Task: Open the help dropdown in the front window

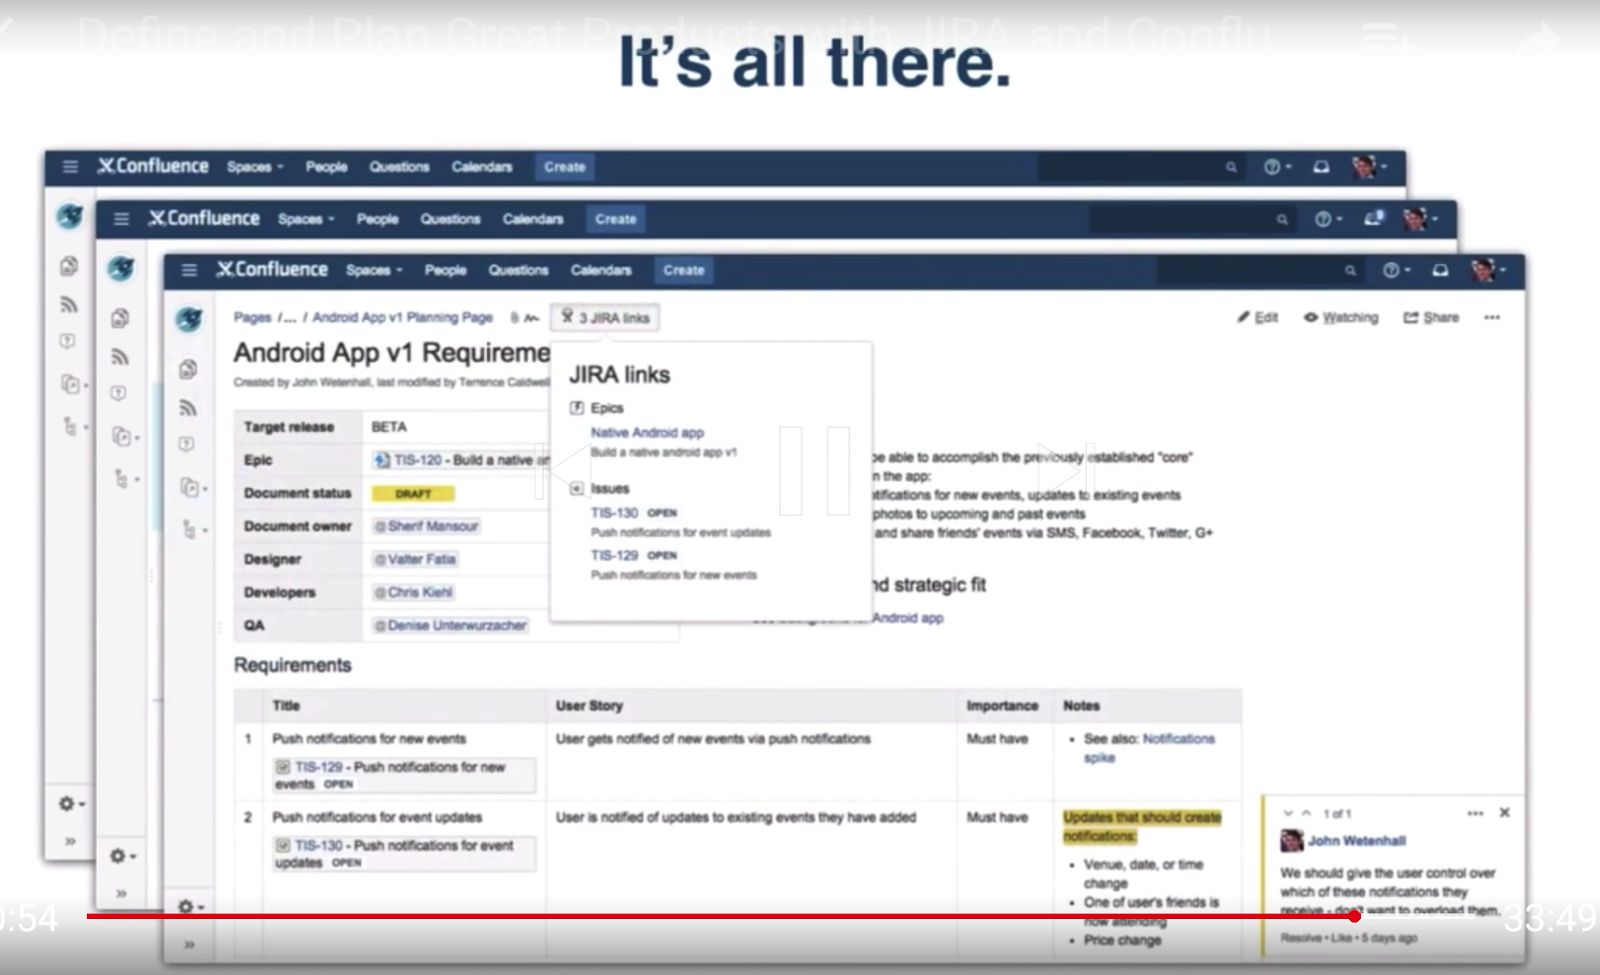Action: coord(1396,270)
